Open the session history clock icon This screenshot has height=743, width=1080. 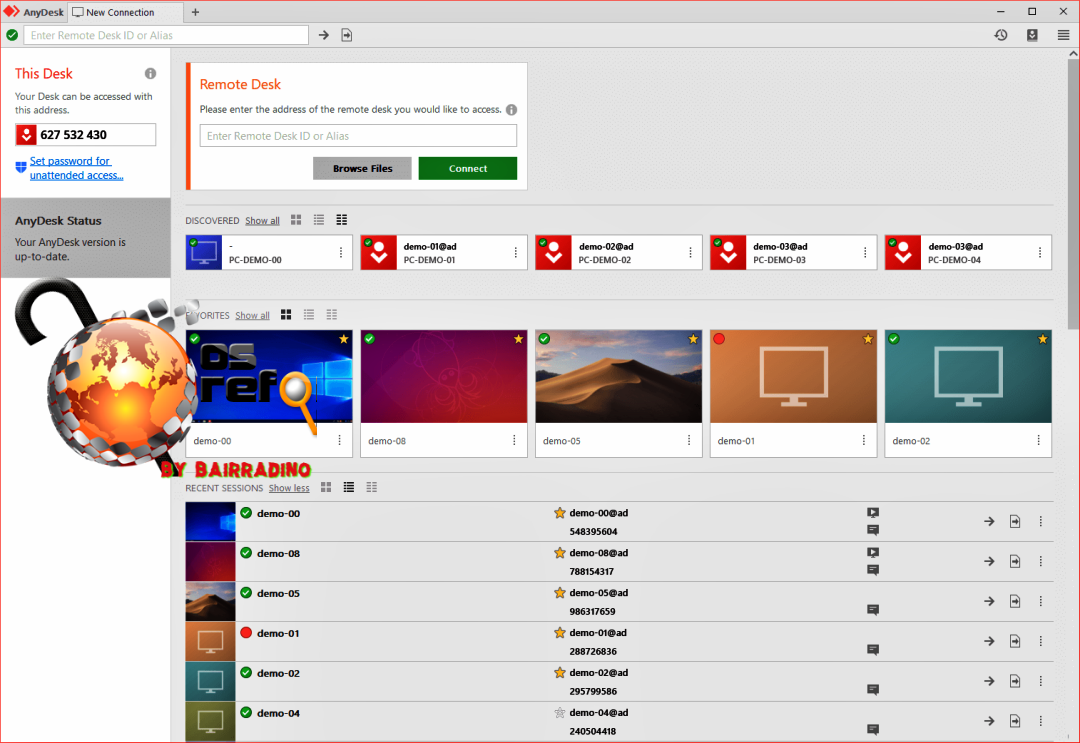point(1001,35)
